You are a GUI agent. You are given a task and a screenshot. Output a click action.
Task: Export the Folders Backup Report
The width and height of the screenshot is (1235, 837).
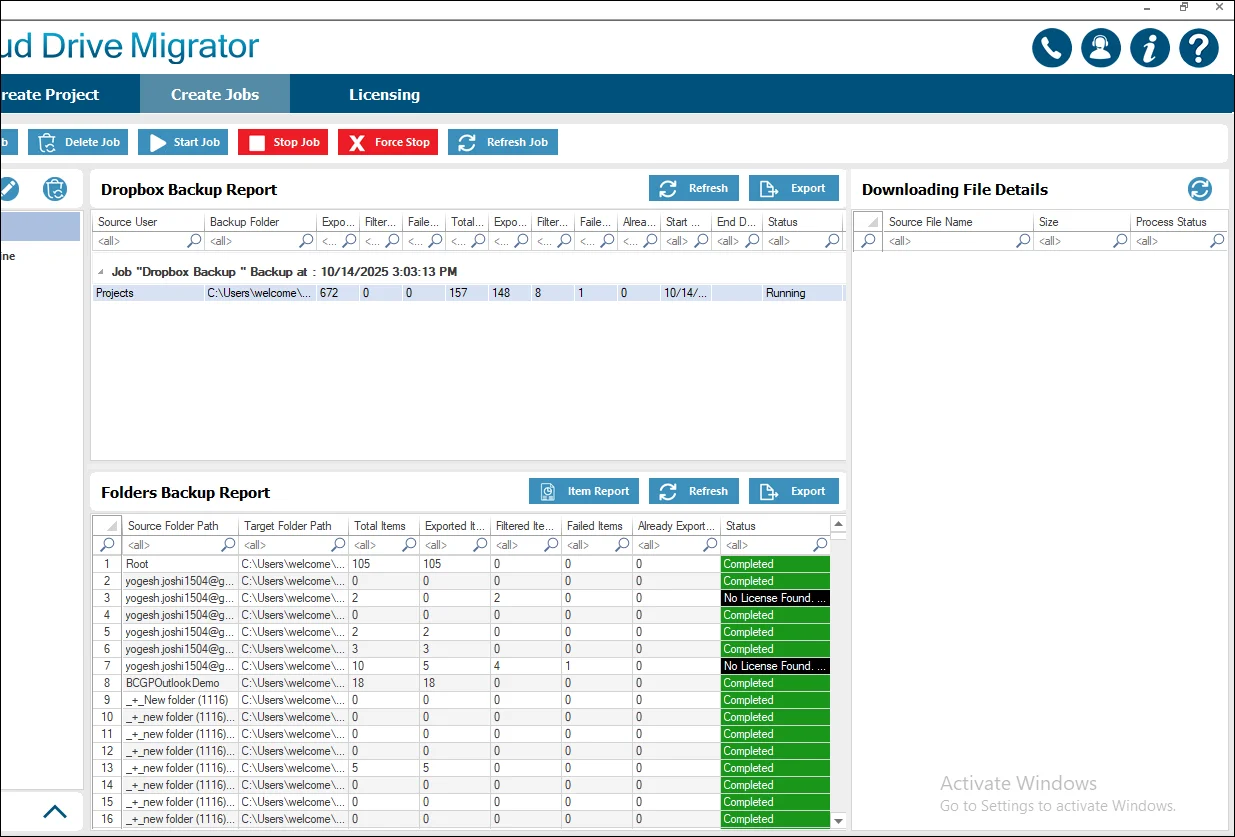(794, 491)
